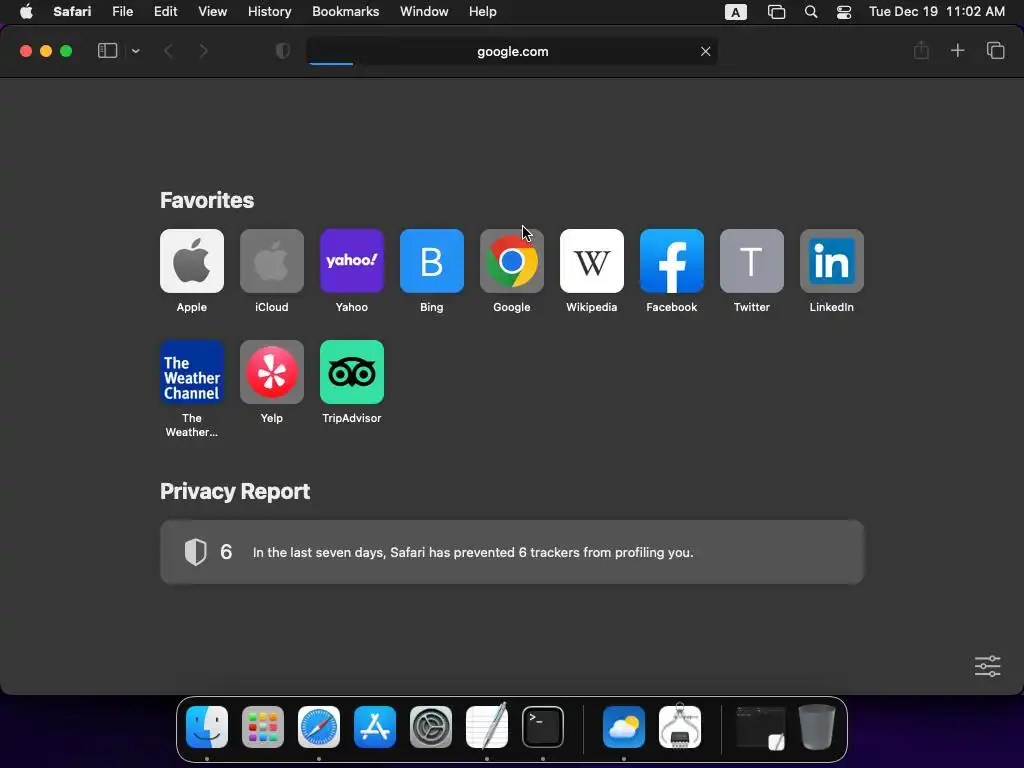Image resolution: width=1024 pixels, height=768 pixels.
Task: Open Launchpad from the Dock
Action: (x=263, y=727)
